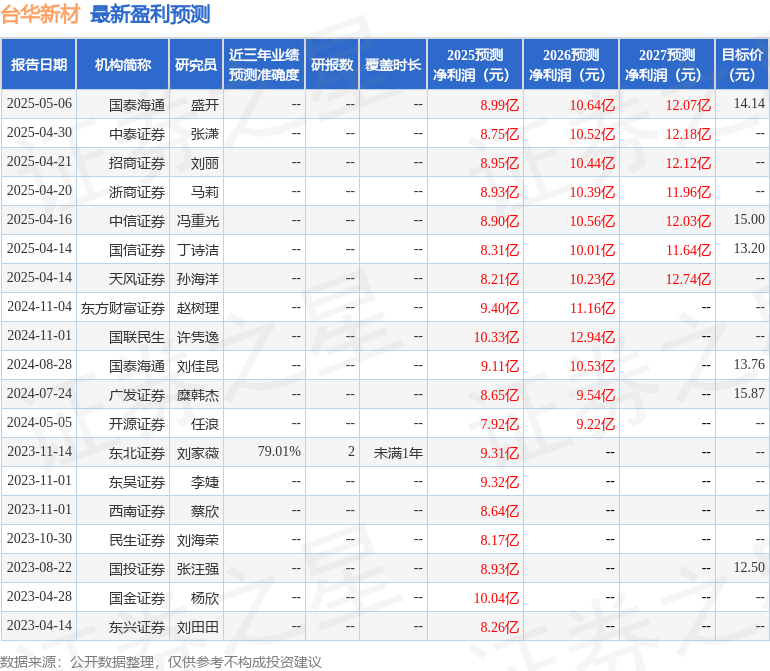Select the 79.01% accuracy value
Viewport: 770px width, 671px height.
click(279, 451)
